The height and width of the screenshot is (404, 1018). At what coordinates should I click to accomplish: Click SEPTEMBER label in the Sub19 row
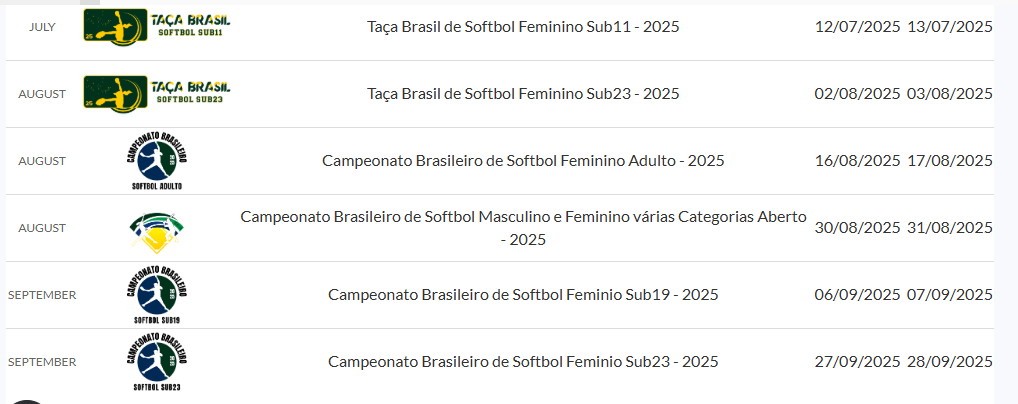pyautogui.click(x=42, y=295)
